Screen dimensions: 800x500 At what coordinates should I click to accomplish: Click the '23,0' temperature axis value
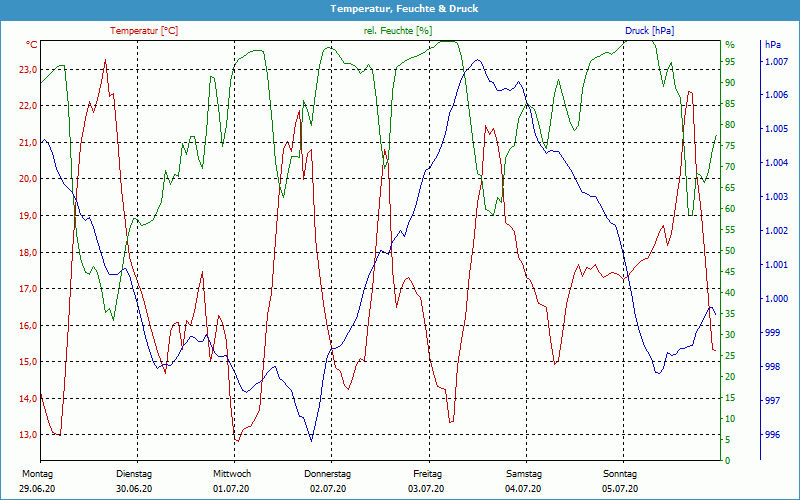pos(28,69)
